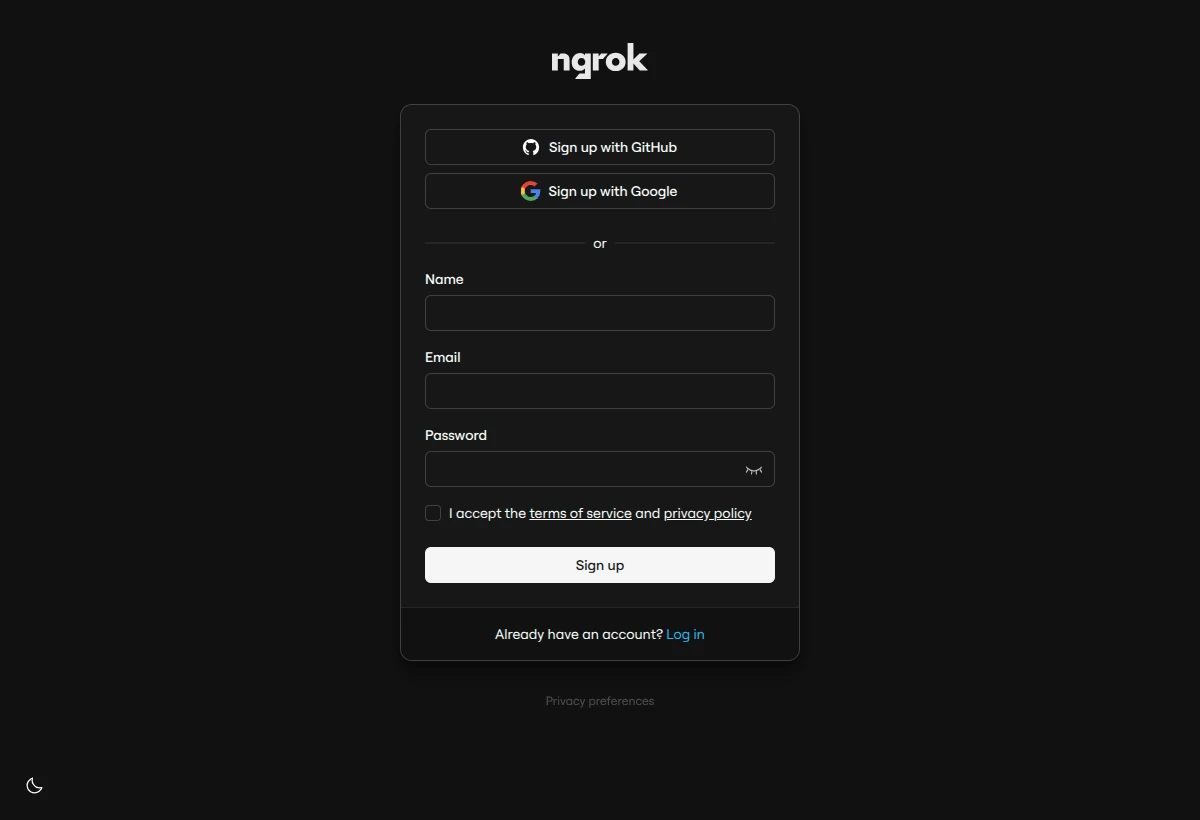Go to Log in link
Screen dimensions: 1200x820
[x=685, y=634]
